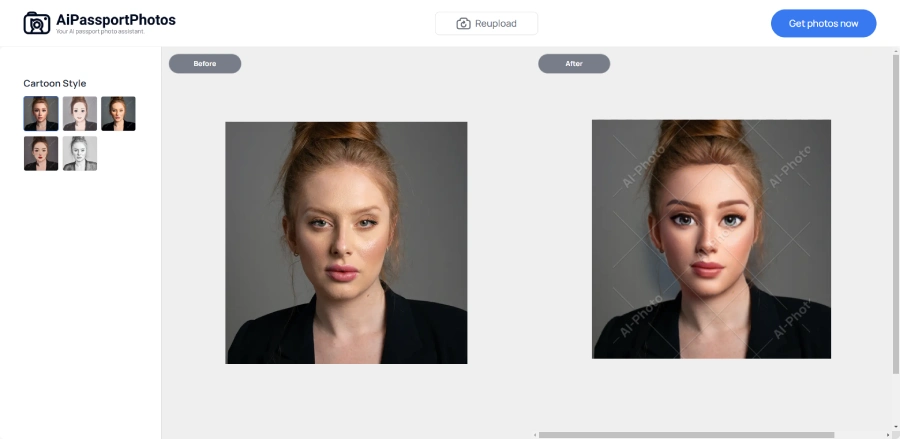Select the first realistic 3D cartoon style thumbnail
Screen dimensions: 900x439
pos(41,114)
